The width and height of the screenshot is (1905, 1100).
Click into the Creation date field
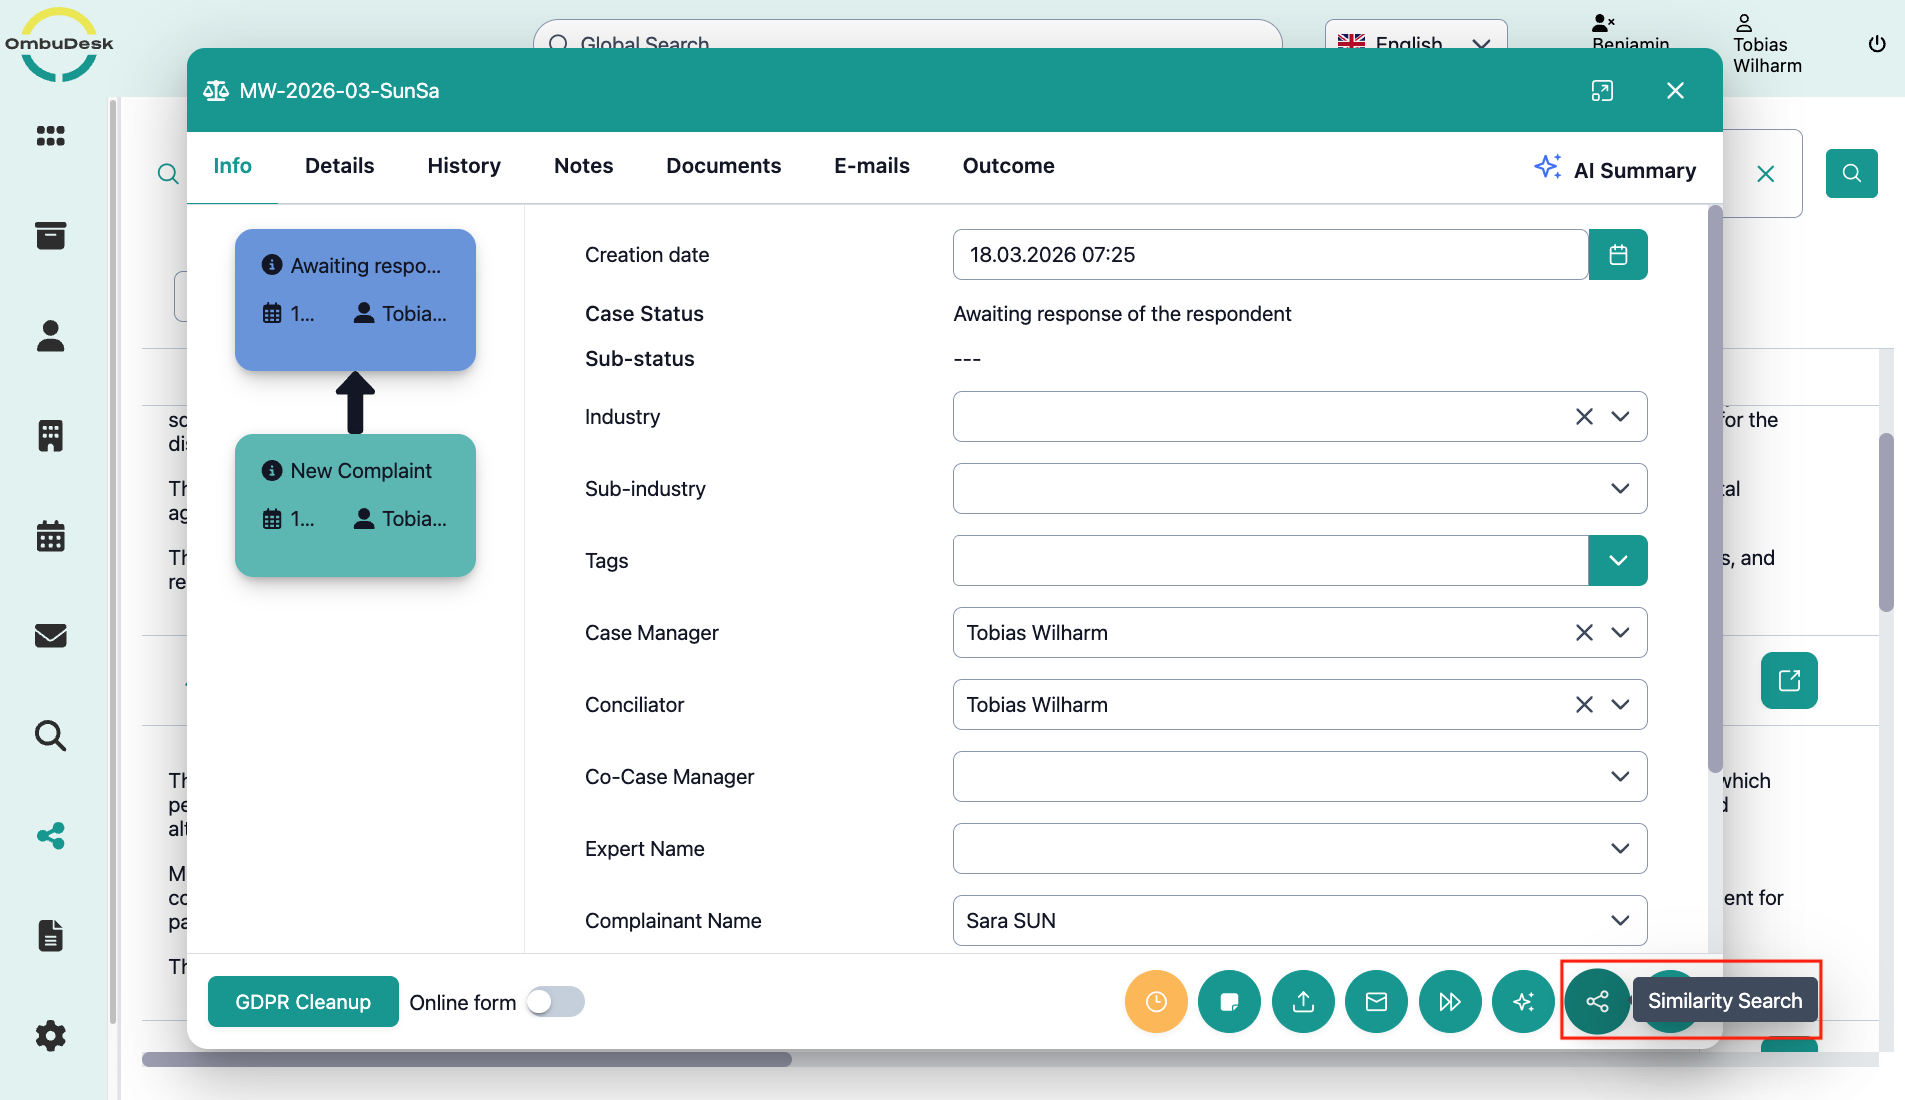click(1270, 255)
